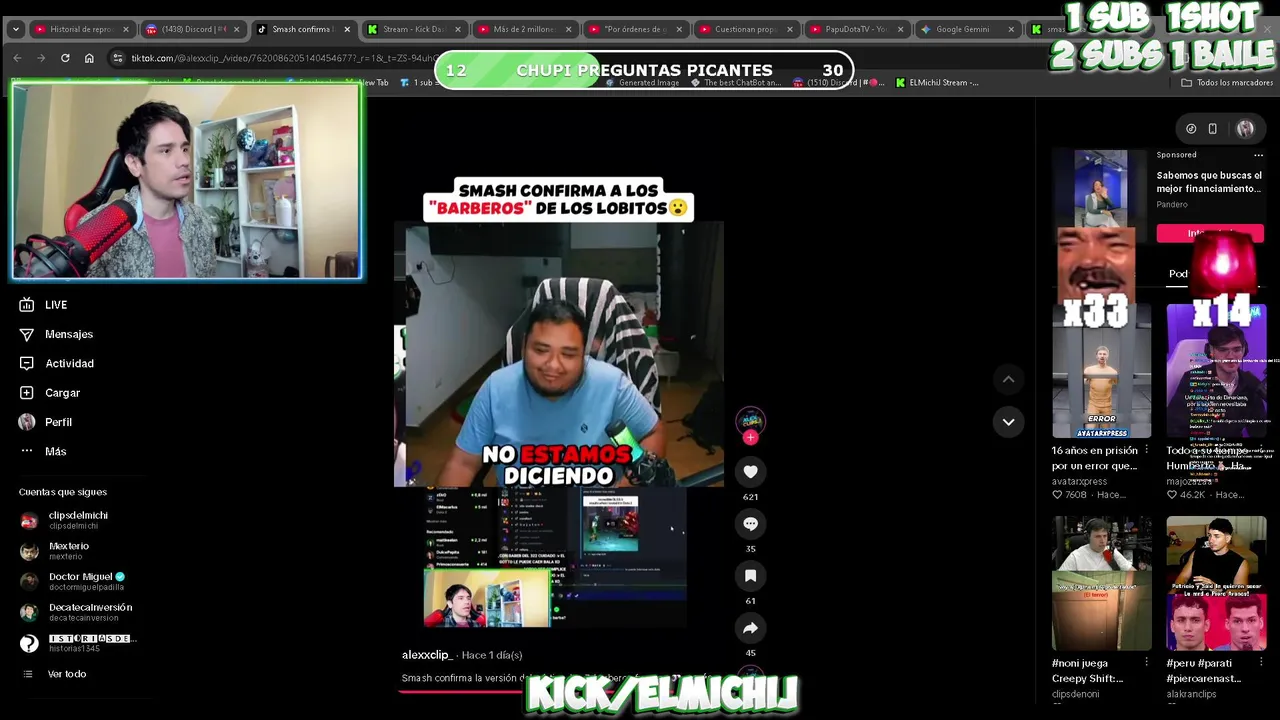Go to browser home page icon
This screenshot has width=1280, height=720.
tap(89, 58)
